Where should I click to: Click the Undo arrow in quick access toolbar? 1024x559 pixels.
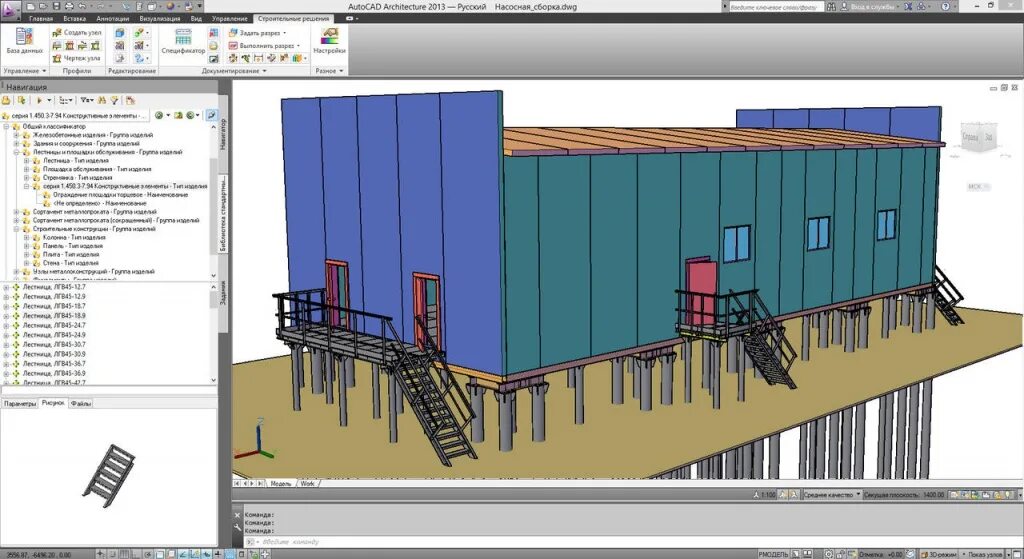point(82,6)
